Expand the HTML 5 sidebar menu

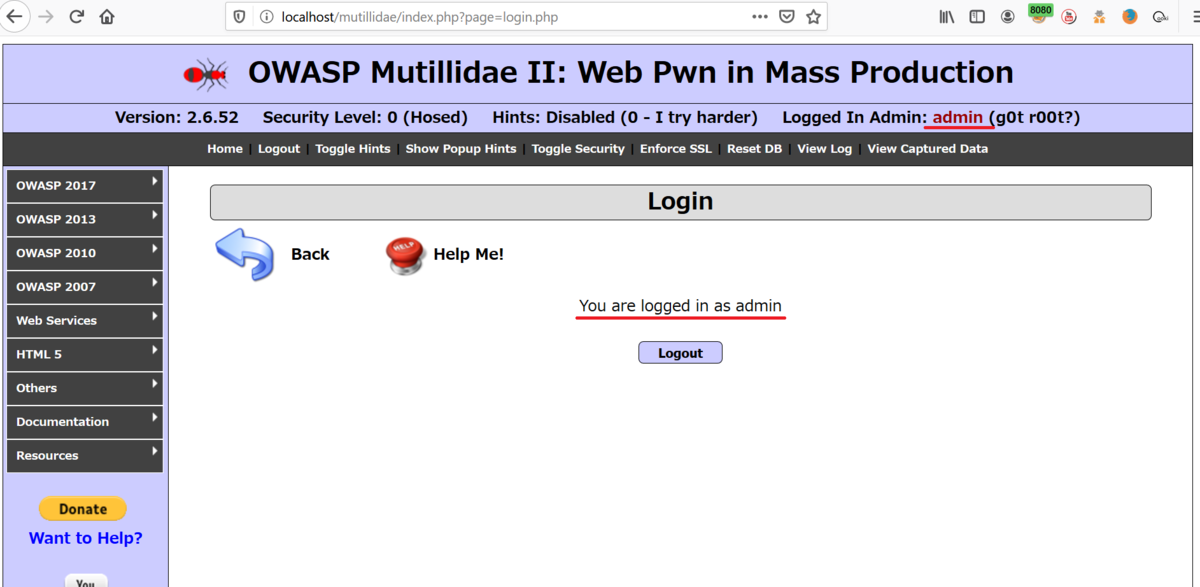click(85, 355)
